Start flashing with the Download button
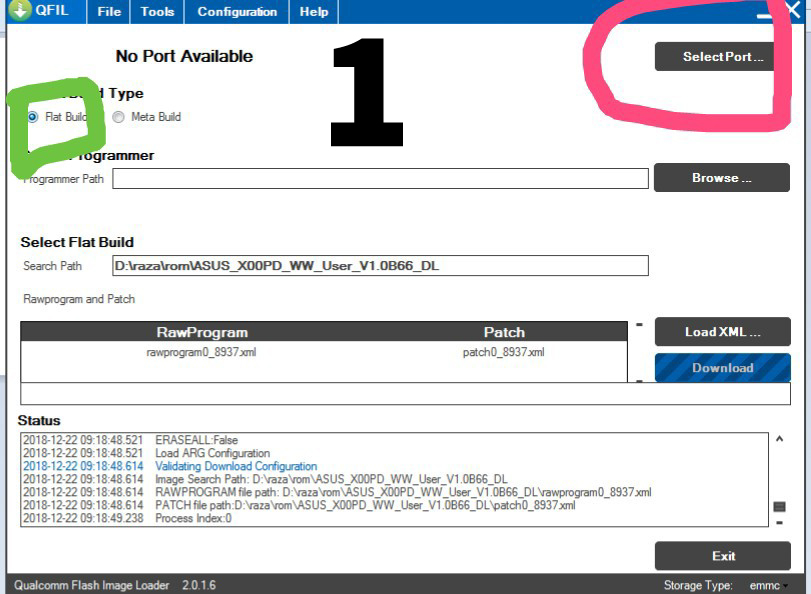 (x=723, y=368)
